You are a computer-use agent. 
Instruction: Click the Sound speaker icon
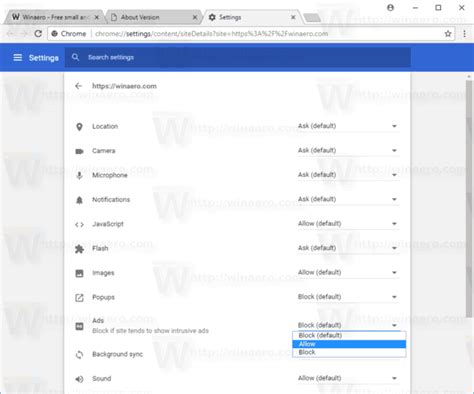coord(79,379)
